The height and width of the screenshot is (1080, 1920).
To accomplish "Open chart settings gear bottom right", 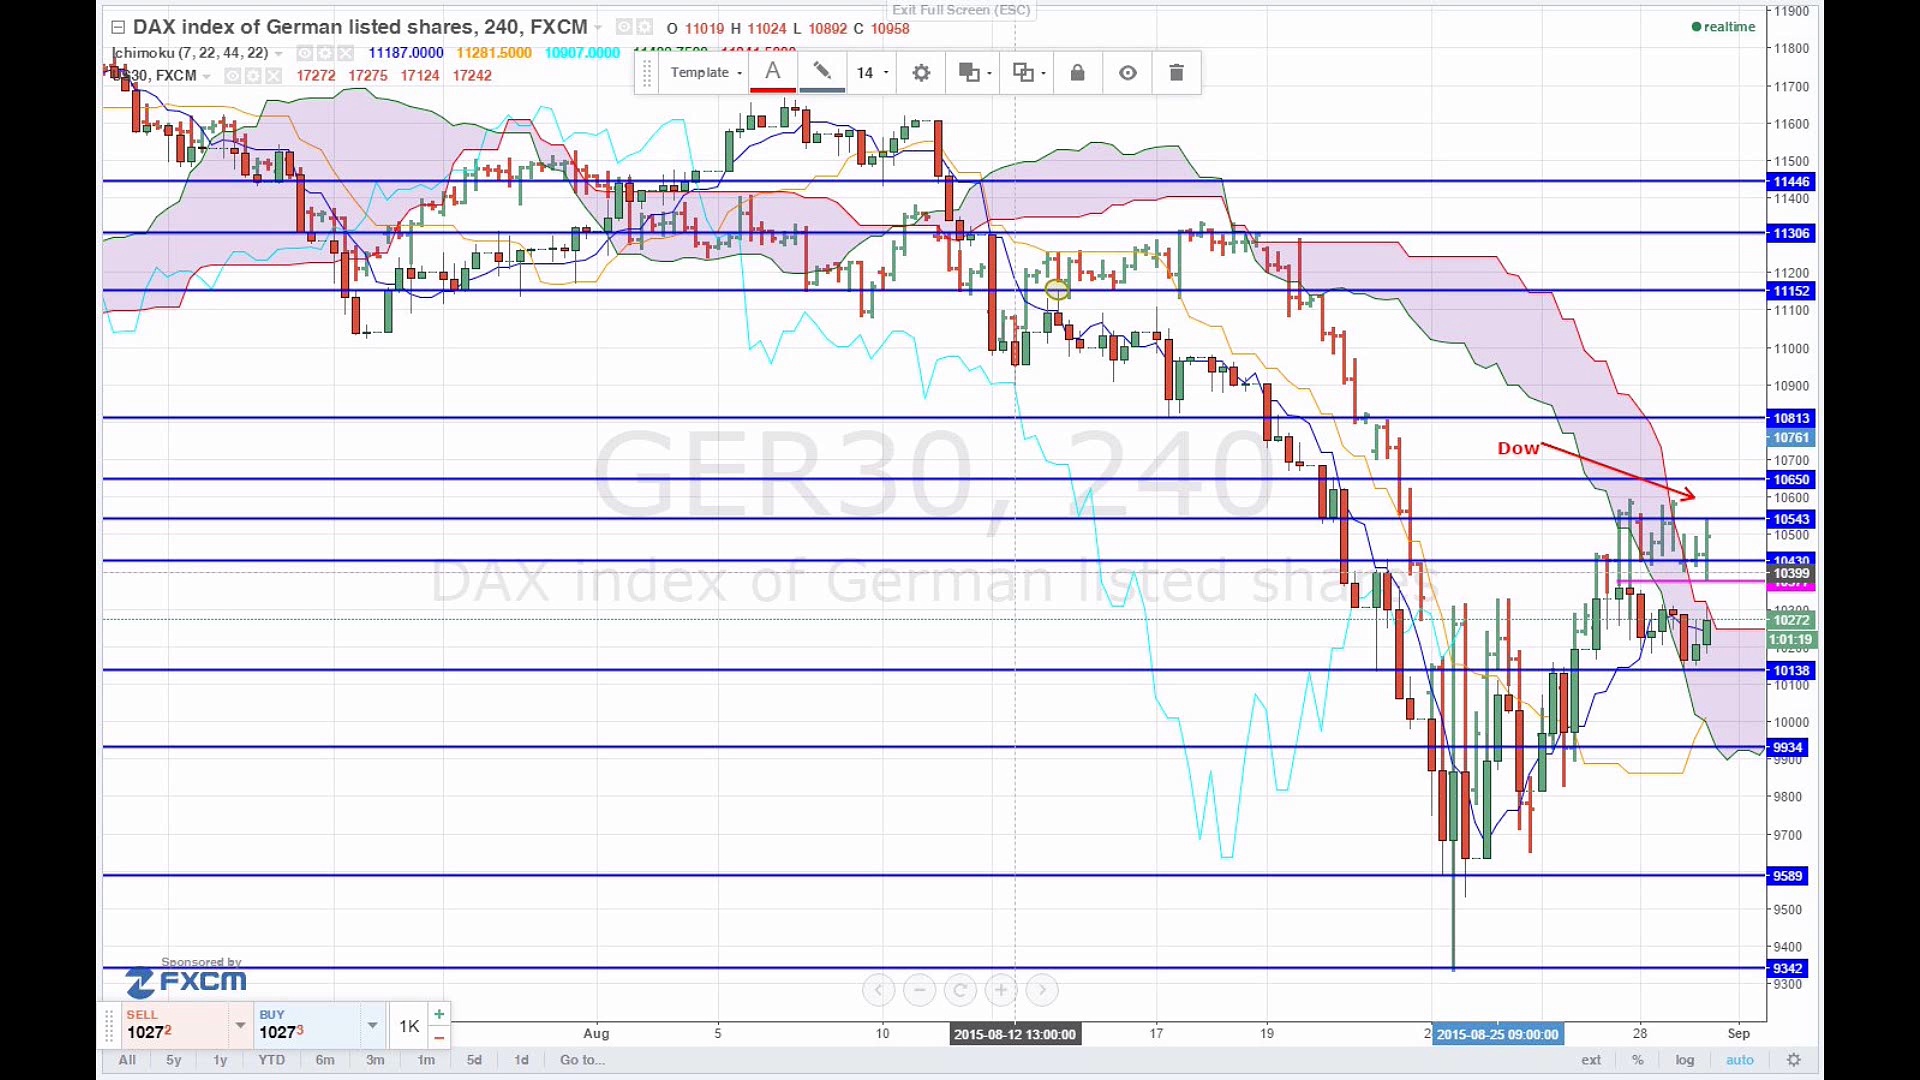I will coord(1794,1060).
